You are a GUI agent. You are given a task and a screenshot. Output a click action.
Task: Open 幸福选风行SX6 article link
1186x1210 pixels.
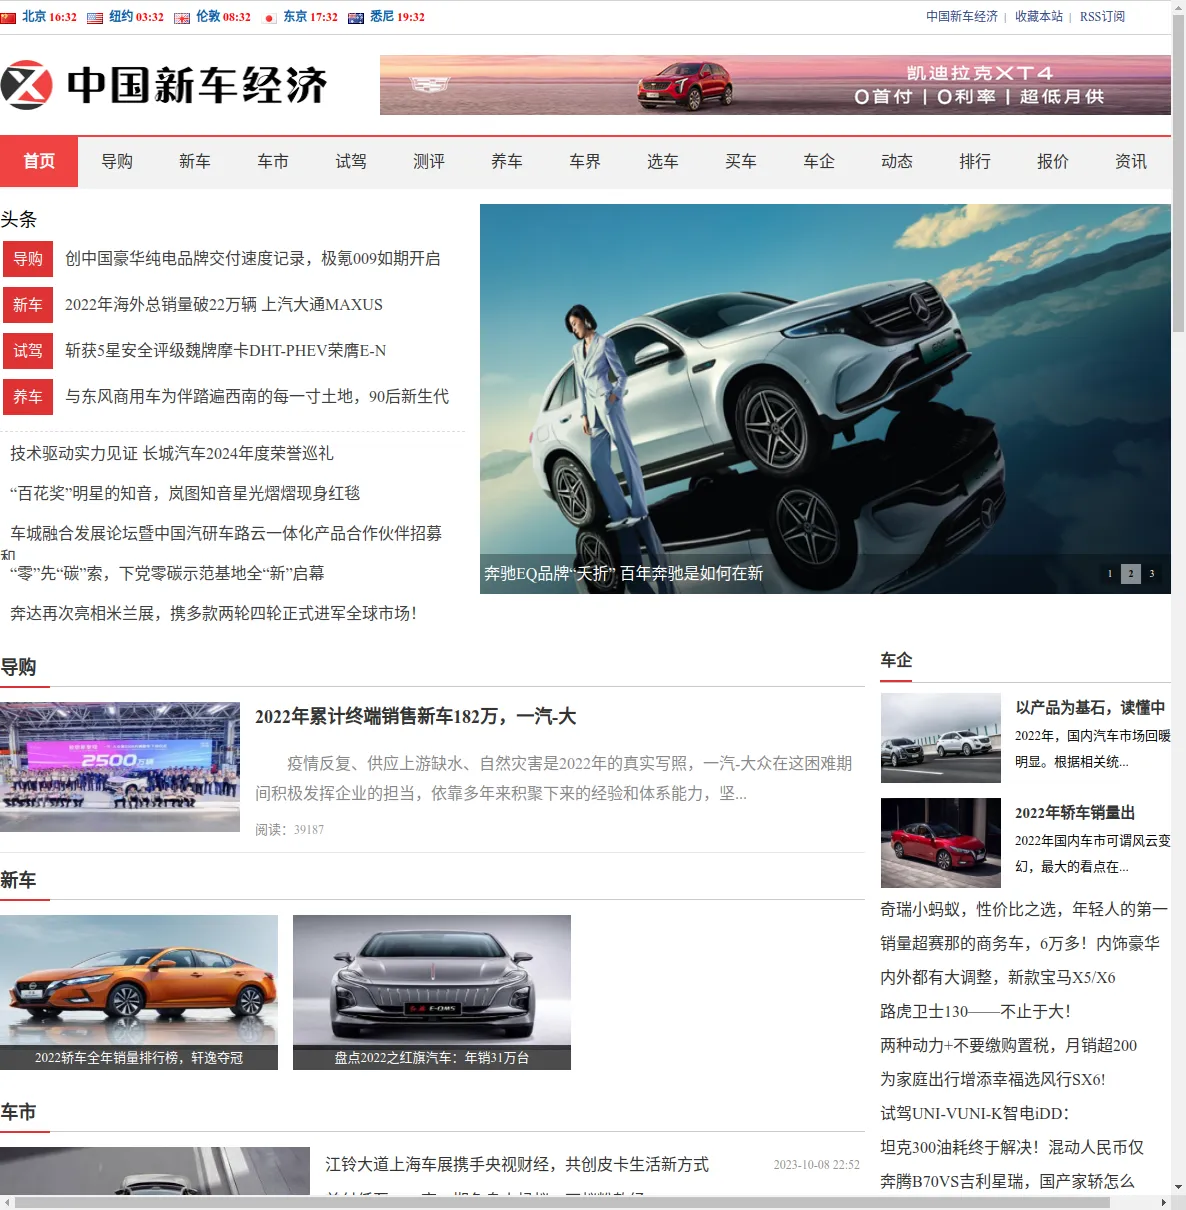pos(993,1080)
